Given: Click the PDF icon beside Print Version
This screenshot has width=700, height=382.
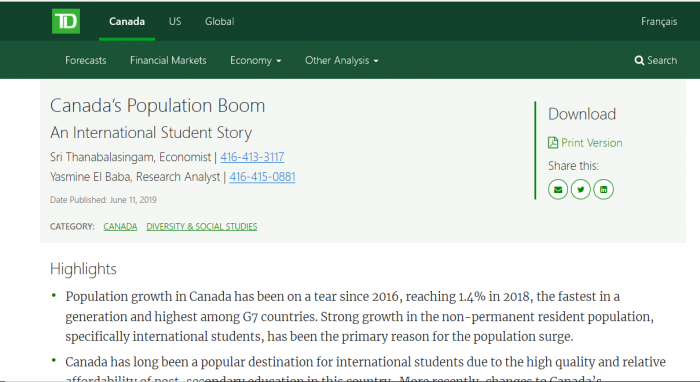Looking at the screenshot, I should pyautogui.click(x=553, y=143).
